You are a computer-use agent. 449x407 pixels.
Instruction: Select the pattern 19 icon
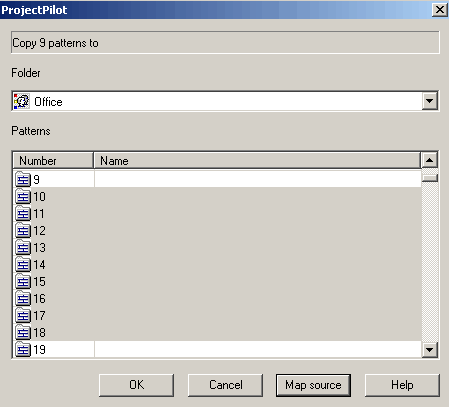tap(23, 349)
